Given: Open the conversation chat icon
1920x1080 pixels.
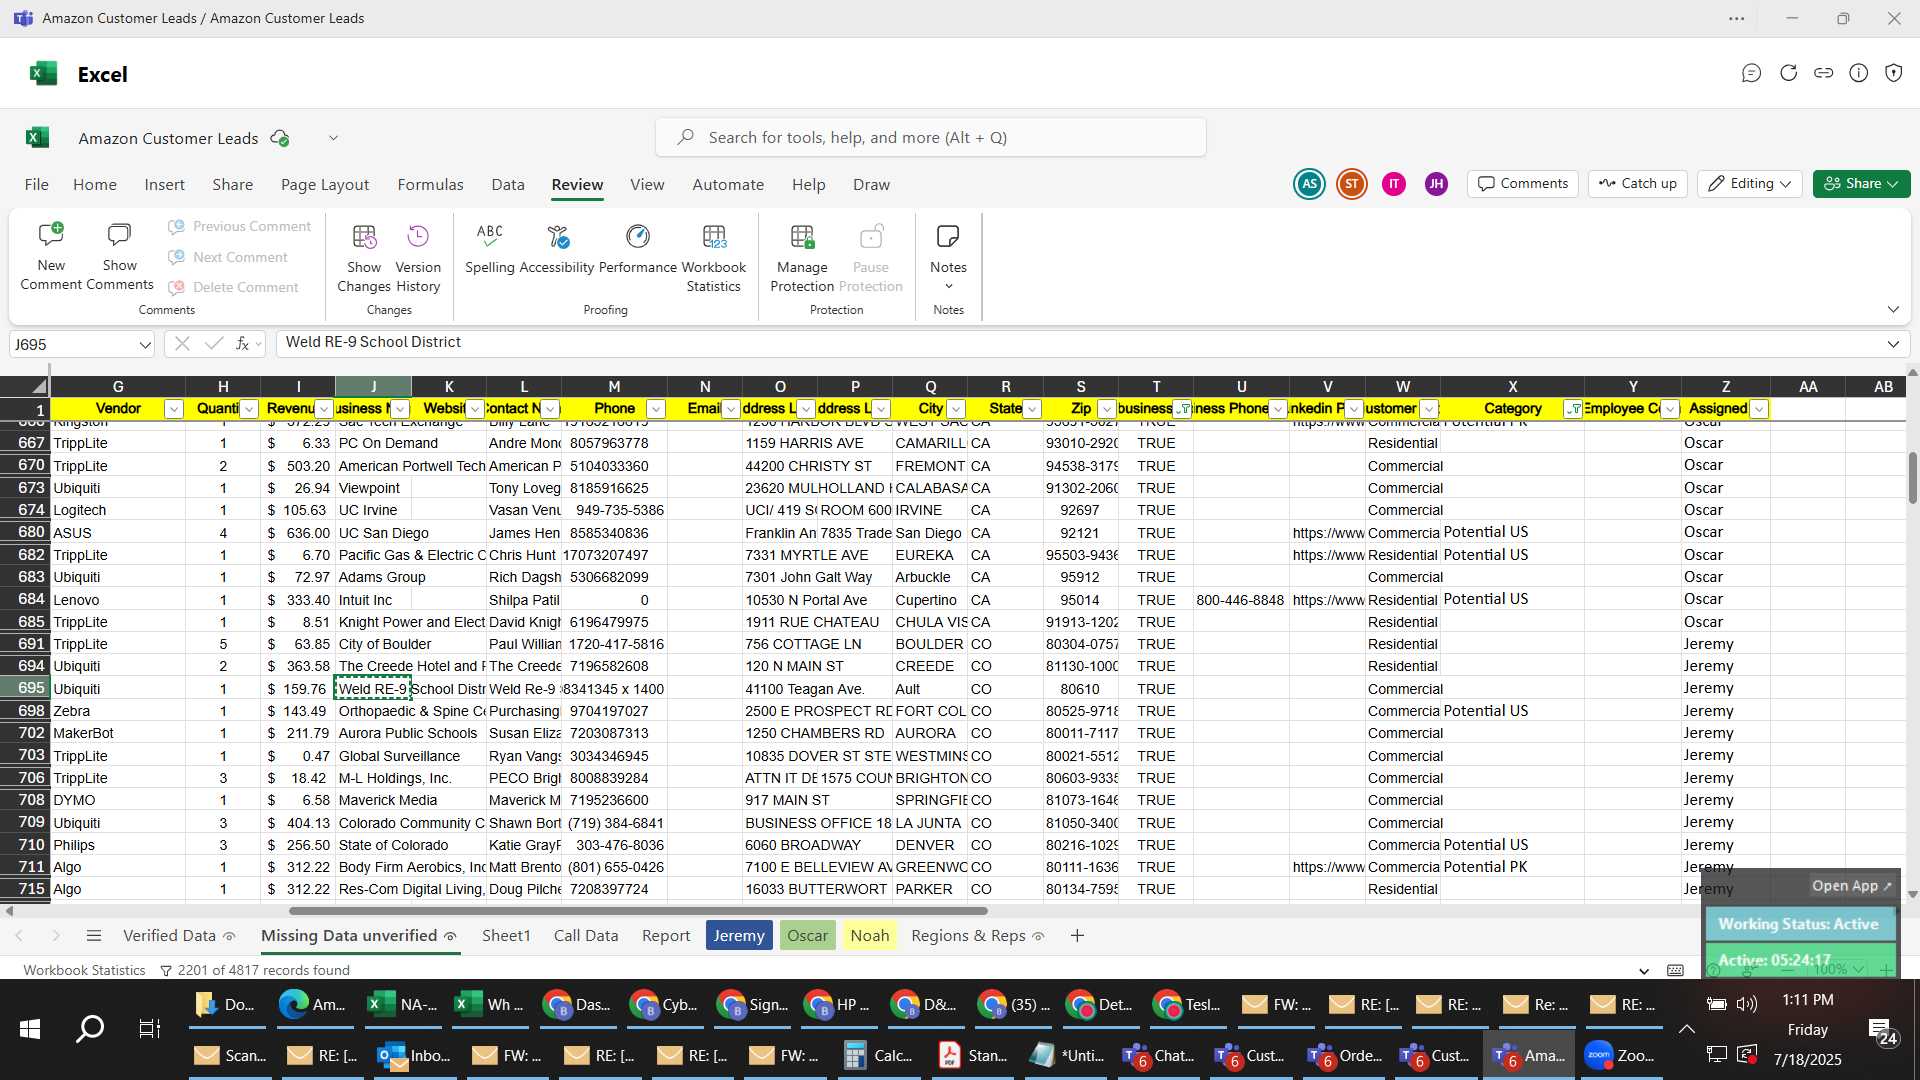Looking at the screenshot, I should 1751,73.
